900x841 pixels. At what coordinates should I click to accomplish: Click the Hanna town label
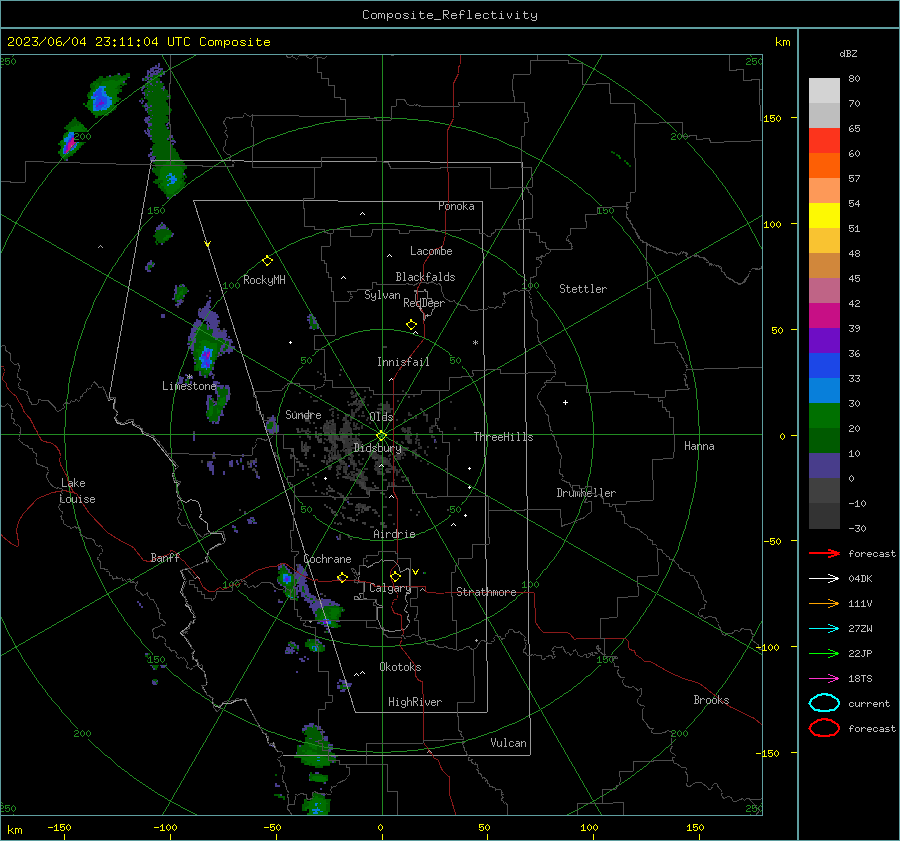(699, 446)
